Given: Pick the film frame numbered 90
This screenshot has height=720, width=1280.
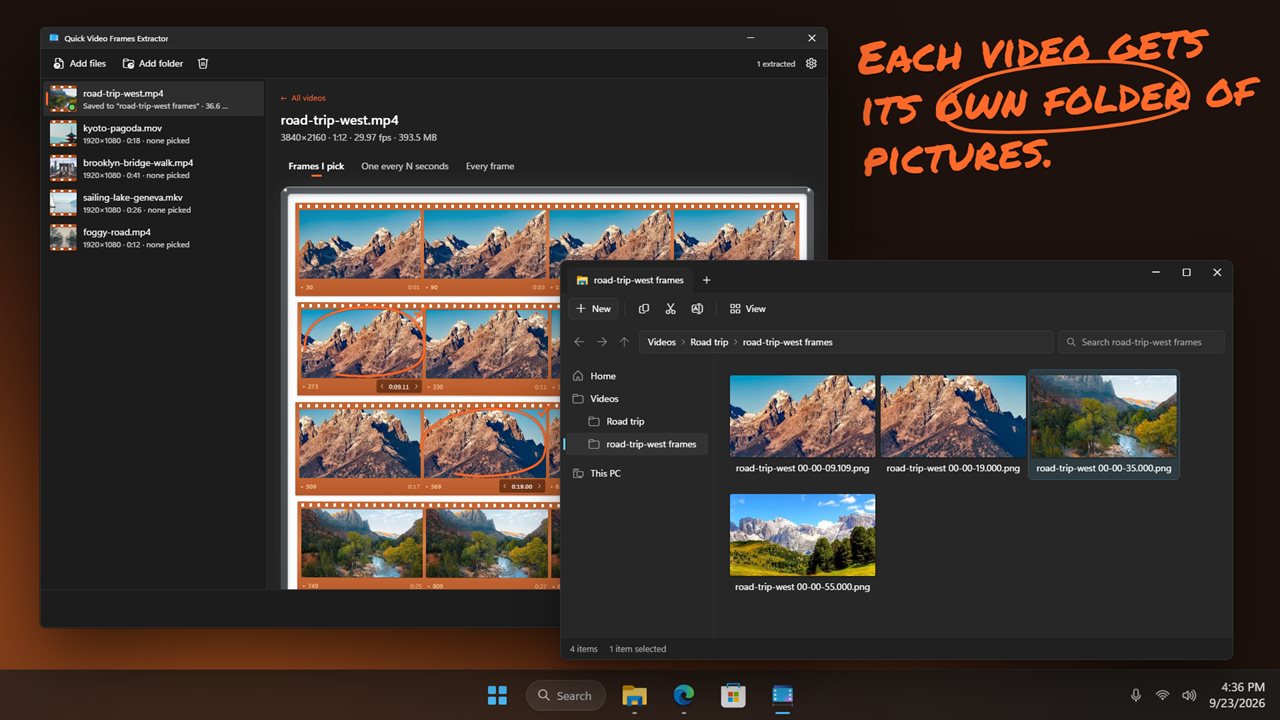Looking at the screenshot, I should (486, 244).
